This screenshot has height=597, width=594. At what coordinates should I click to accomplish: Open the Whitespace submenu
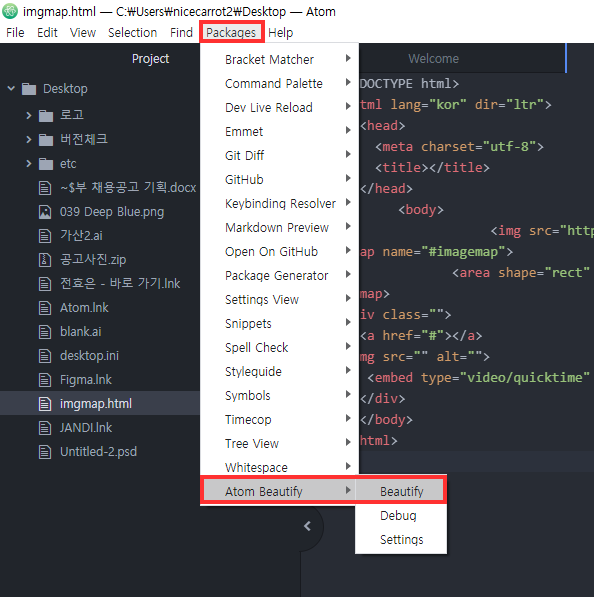279,467
